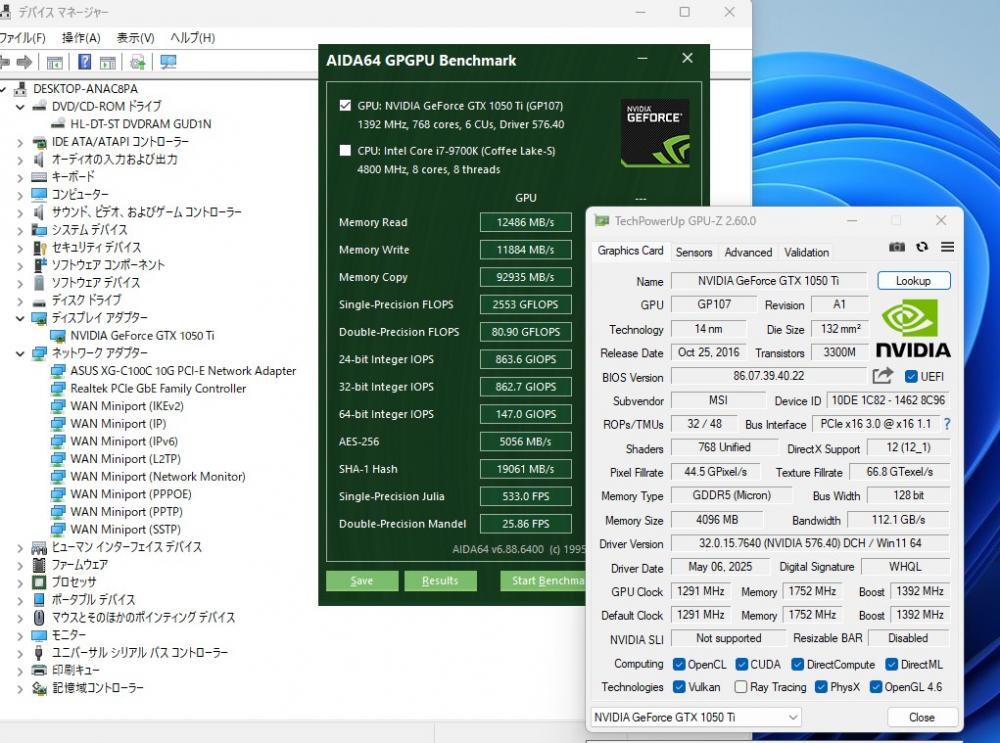Viewport: 1000px width, 743px height.
Task: Click the NVIDIA logo in GPU-Z
Action: 913,329
